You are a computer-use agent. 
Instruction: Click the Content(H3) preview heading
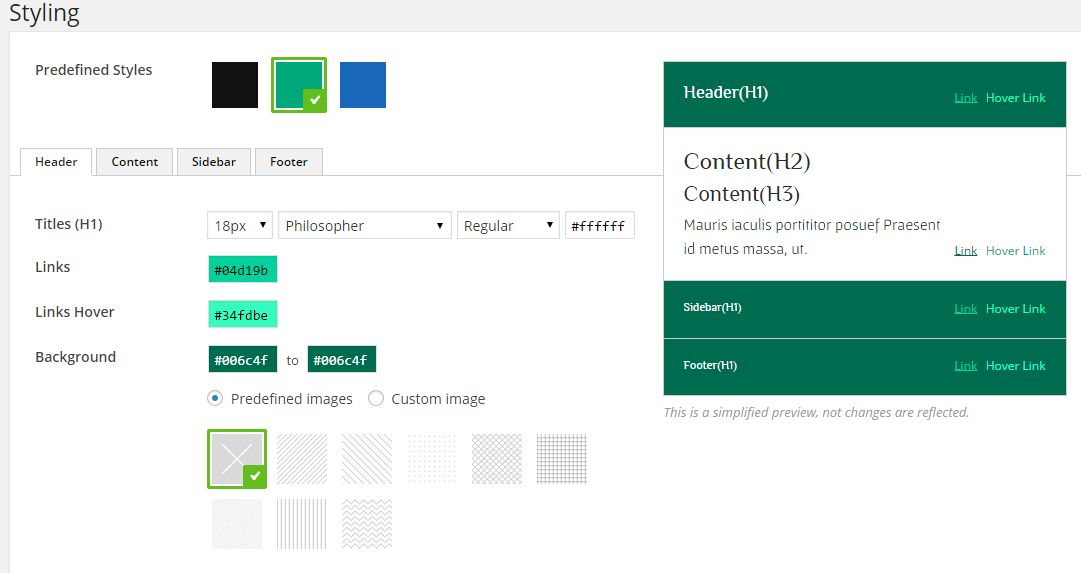point(741,194)
